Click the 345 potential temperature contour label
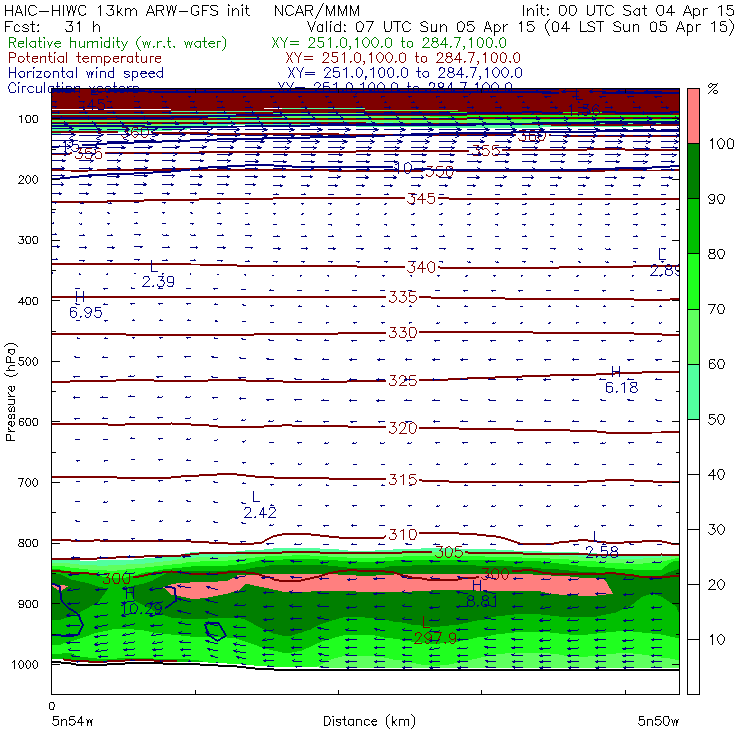Image resolution: width=740 pixels, height=740 pixels. (x=421, y=199)
